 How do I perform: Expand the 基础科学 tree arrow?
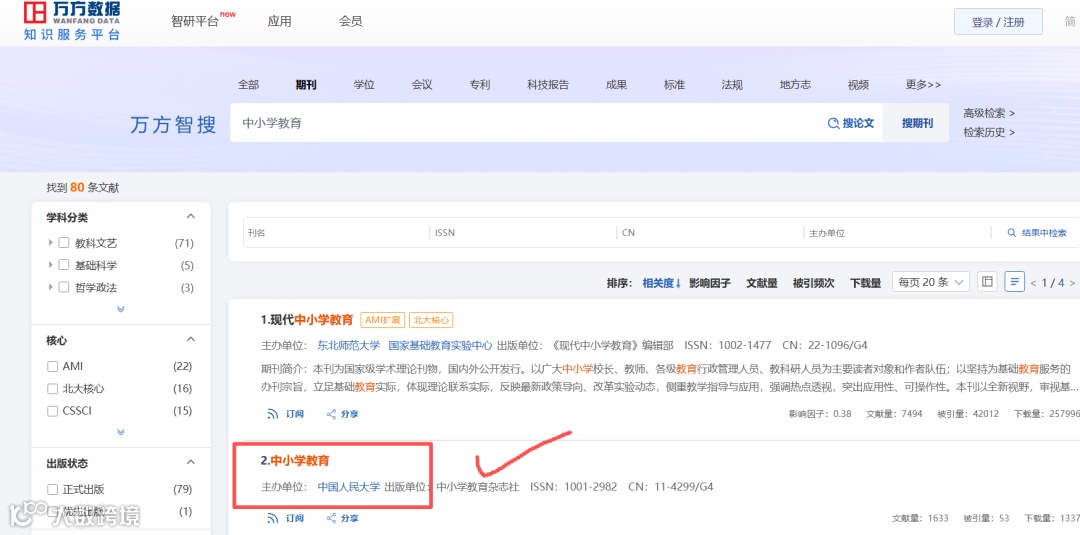pos(50,264)
